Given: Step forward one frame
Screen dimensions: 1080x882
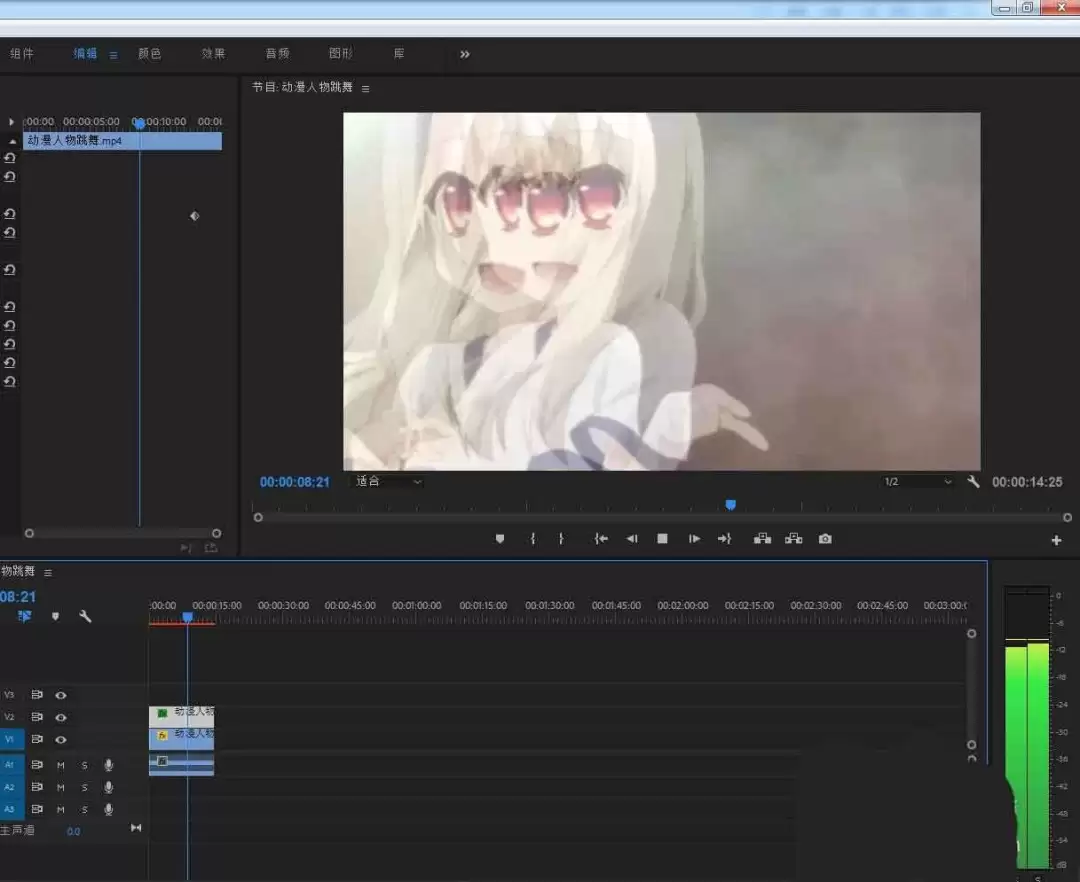Looking at the screenshot, I should coord(694,538).
